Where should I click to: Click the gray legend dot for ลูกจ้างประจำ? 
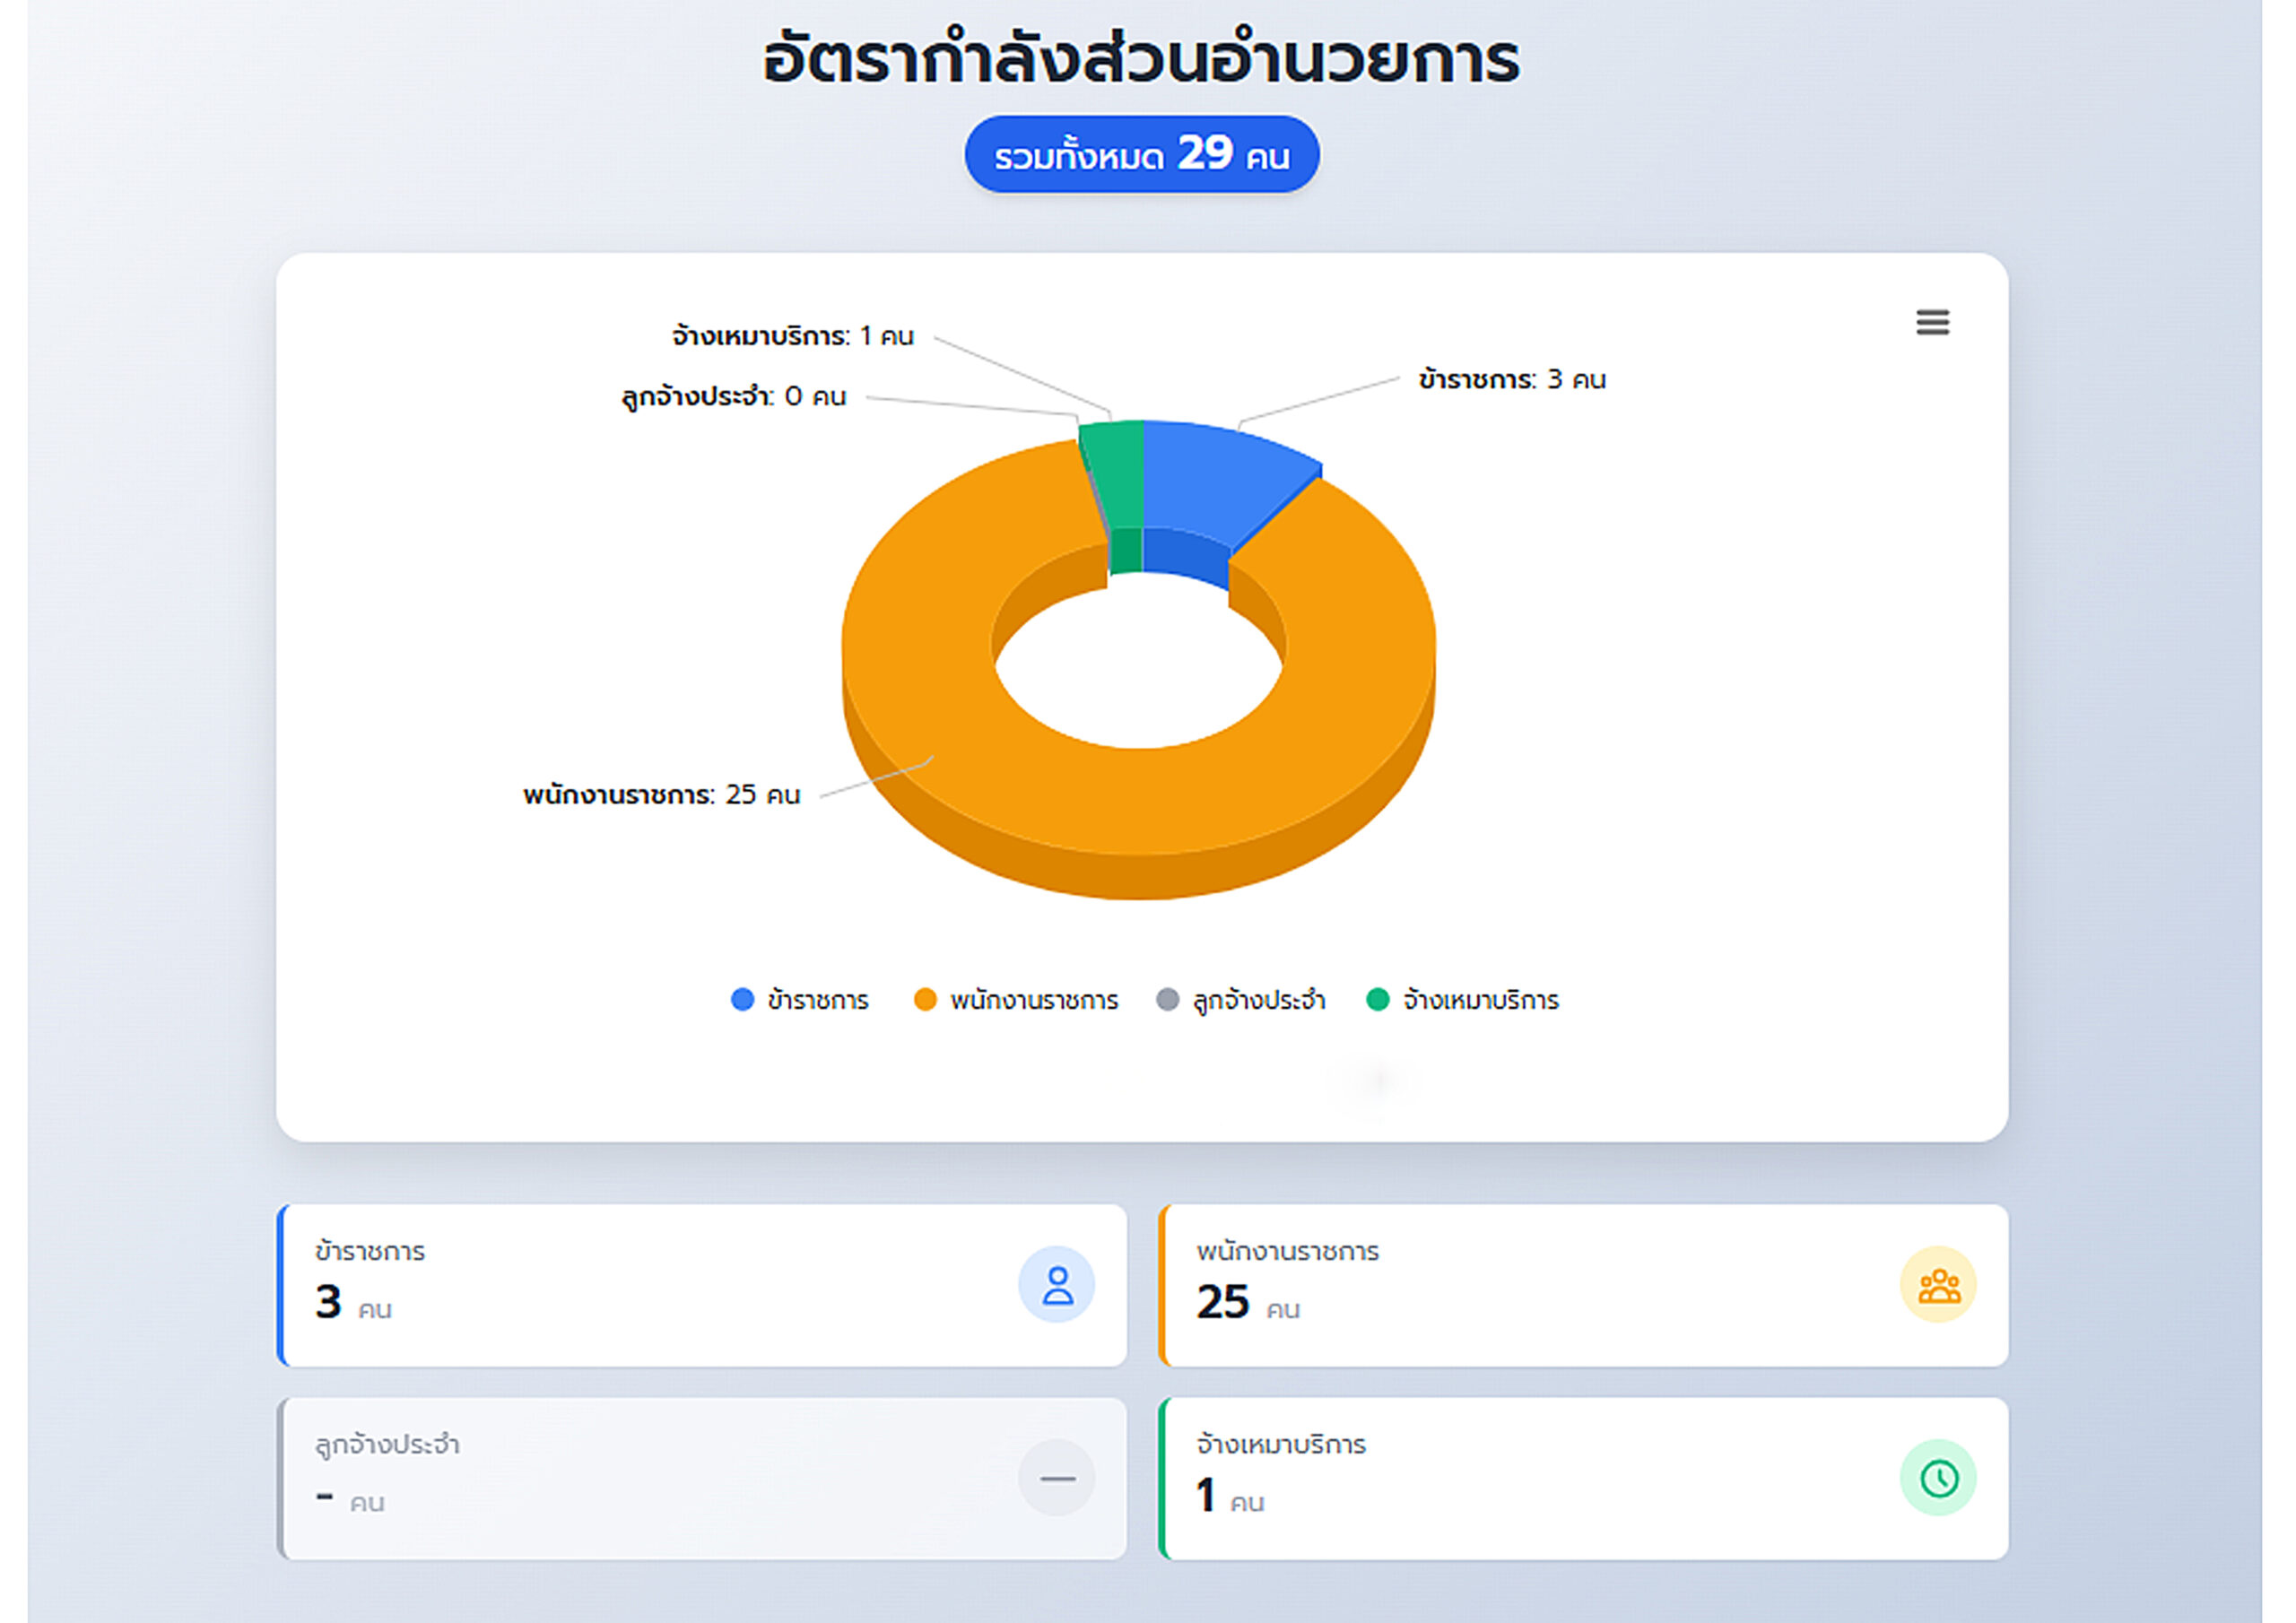click(x=1167, y=1000)
